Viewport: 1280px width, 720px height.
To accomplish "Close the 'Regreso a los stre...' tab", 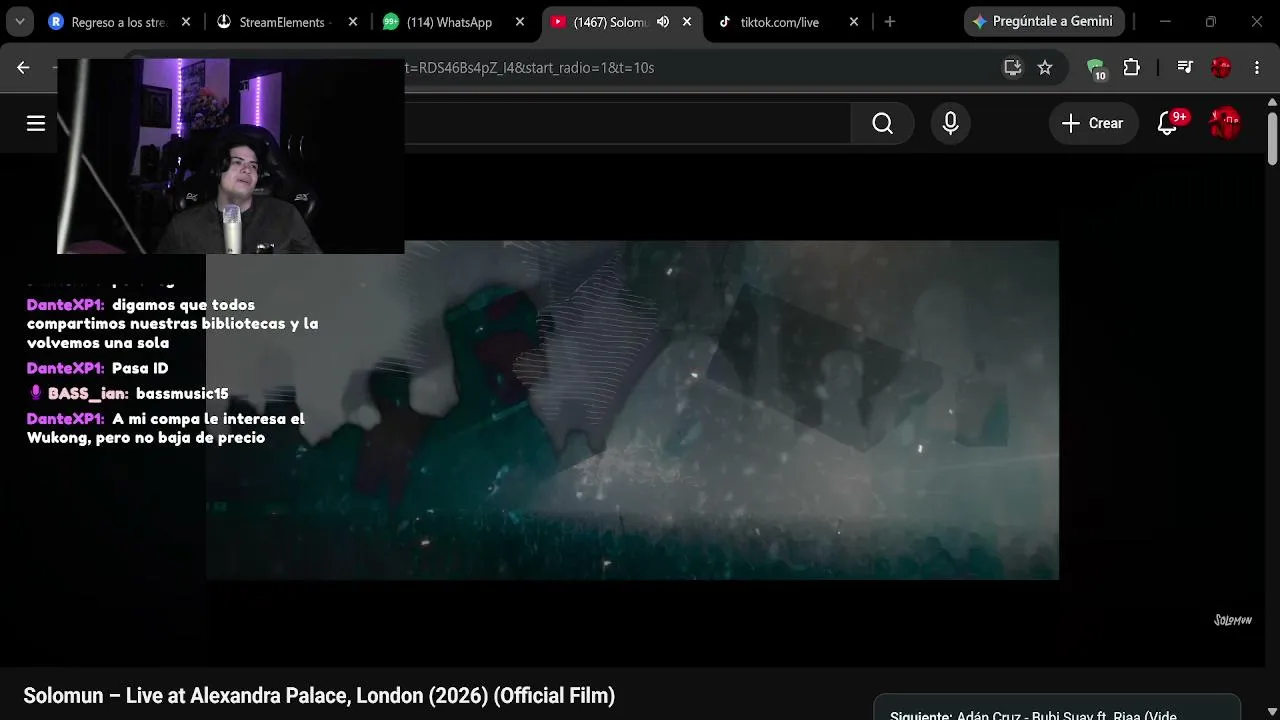I will (186, 22).
